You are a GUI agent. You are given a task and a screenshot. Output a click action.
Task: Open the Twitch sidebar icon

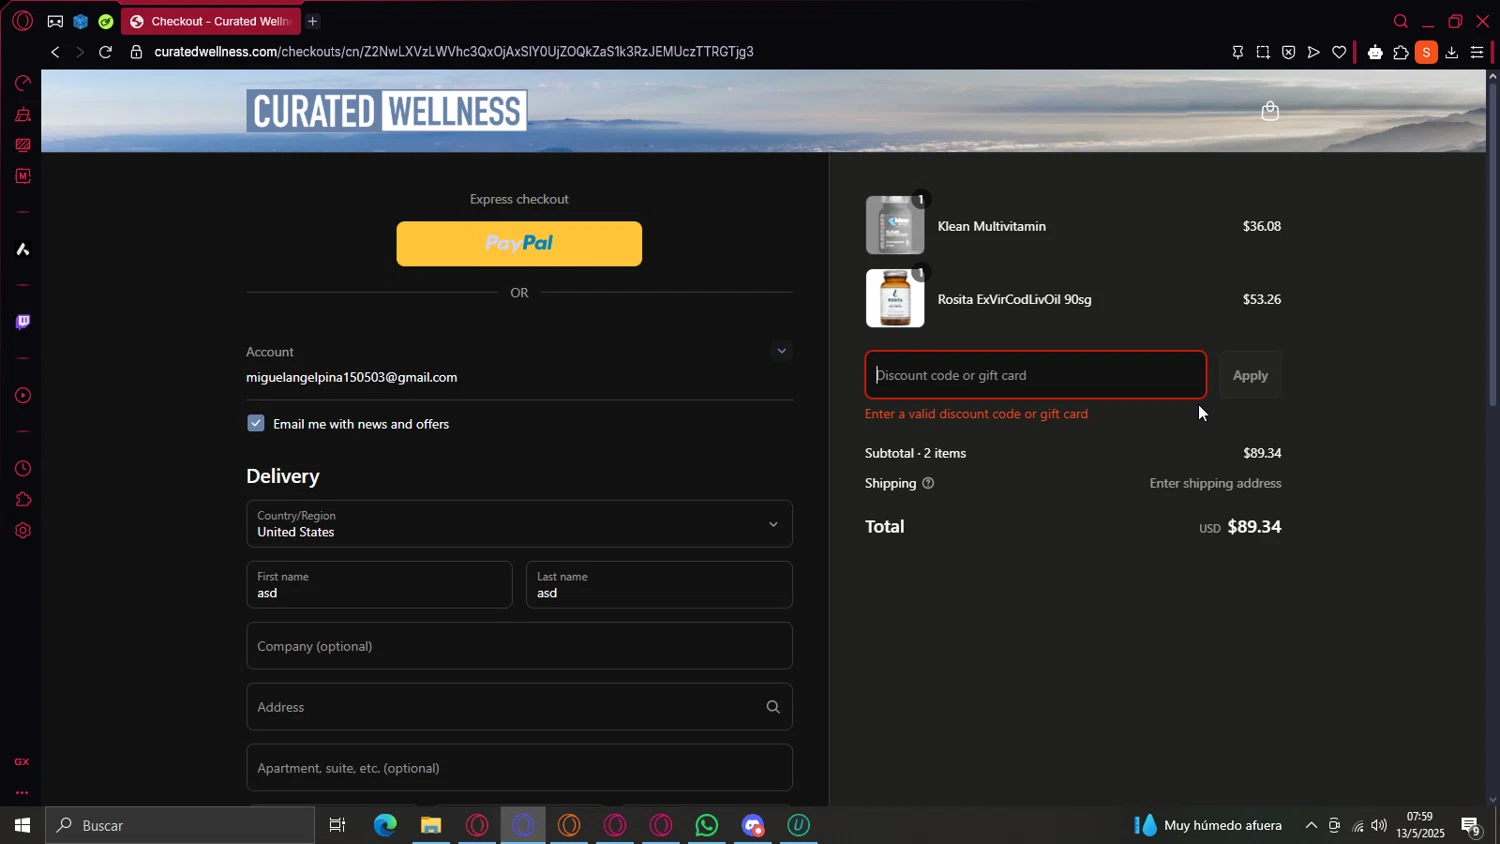click(22, 322)
